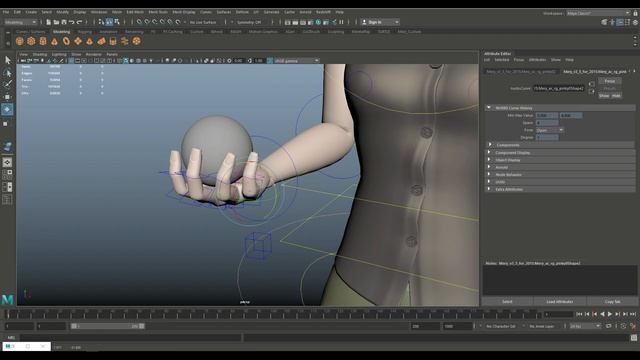The height and width of the screenshot is (360, 640).
Task: Click the Select button at the panel bottom
Action: [x=507, y=301]
